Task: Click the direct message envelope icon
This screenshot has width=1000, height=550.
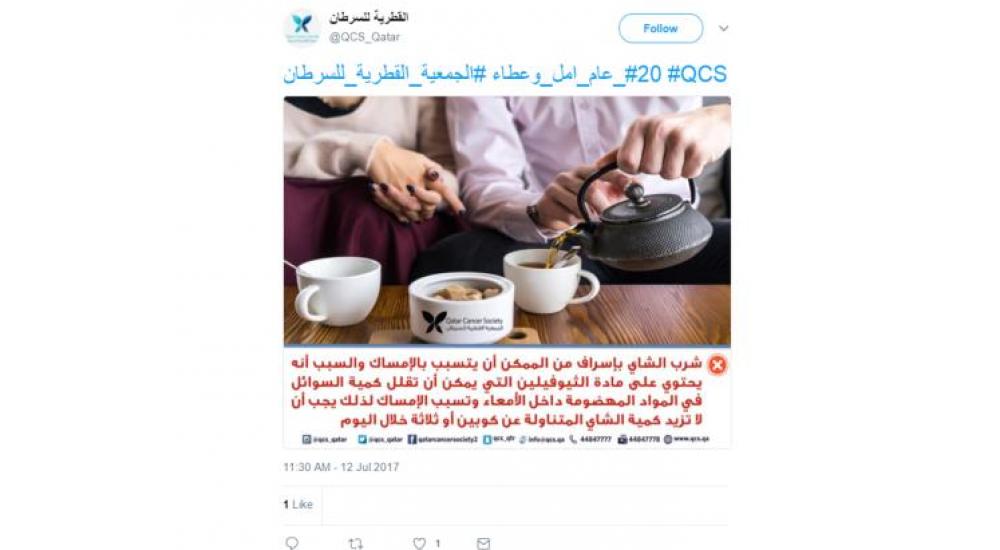Action: [483, 544]
